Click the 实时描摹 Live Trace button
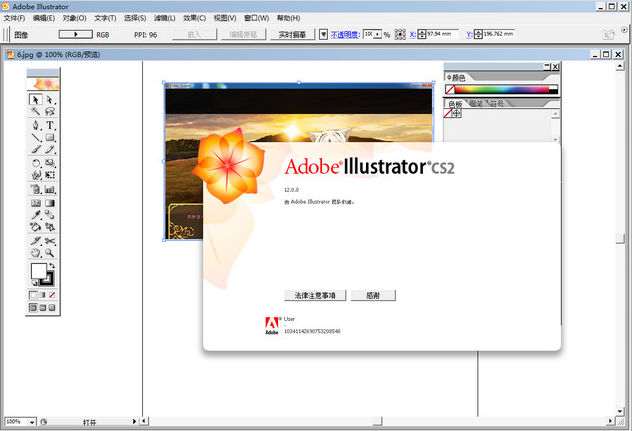 click(292, 35)
